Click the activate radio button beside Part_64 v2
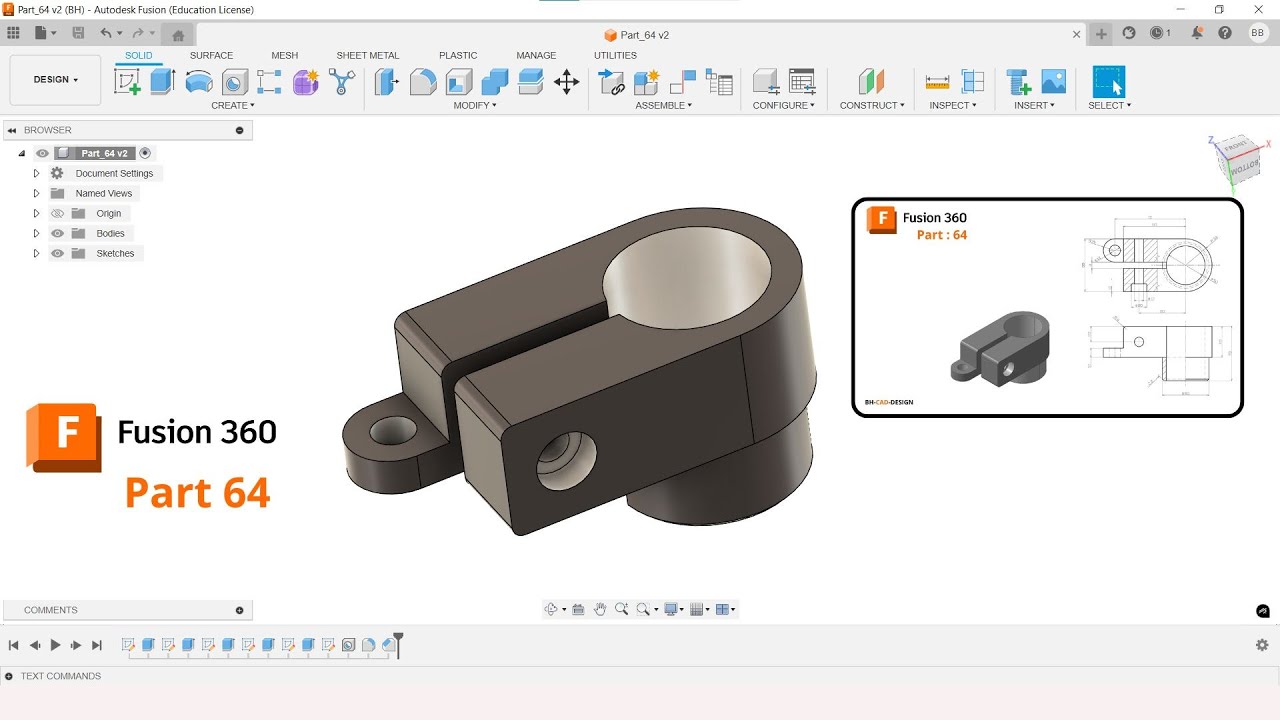Image resolution: width=1280 pixels, height=720 pixels. (145, 153)
